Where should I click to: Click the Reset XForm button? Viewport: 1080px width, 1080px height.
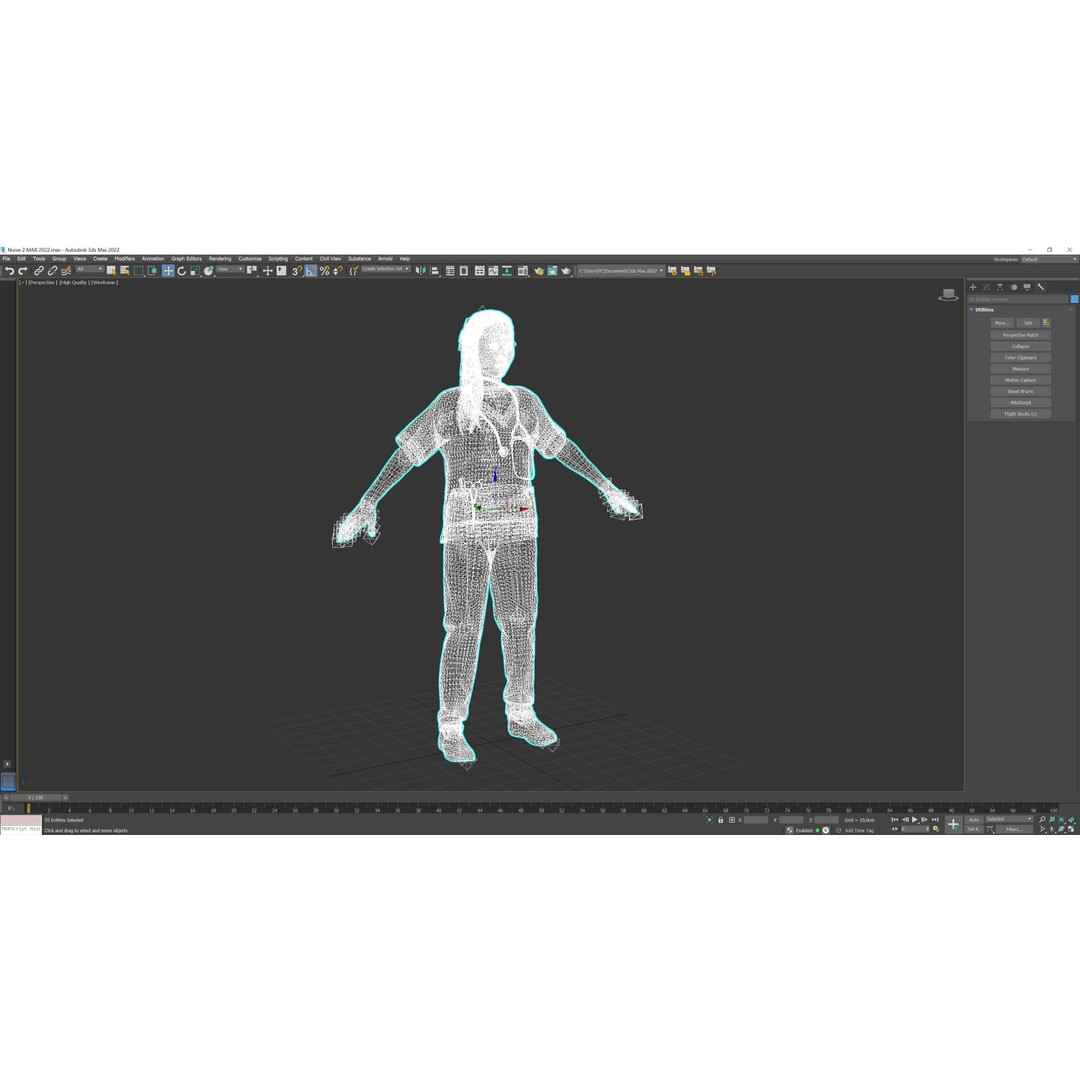[x=1021, y=391]
